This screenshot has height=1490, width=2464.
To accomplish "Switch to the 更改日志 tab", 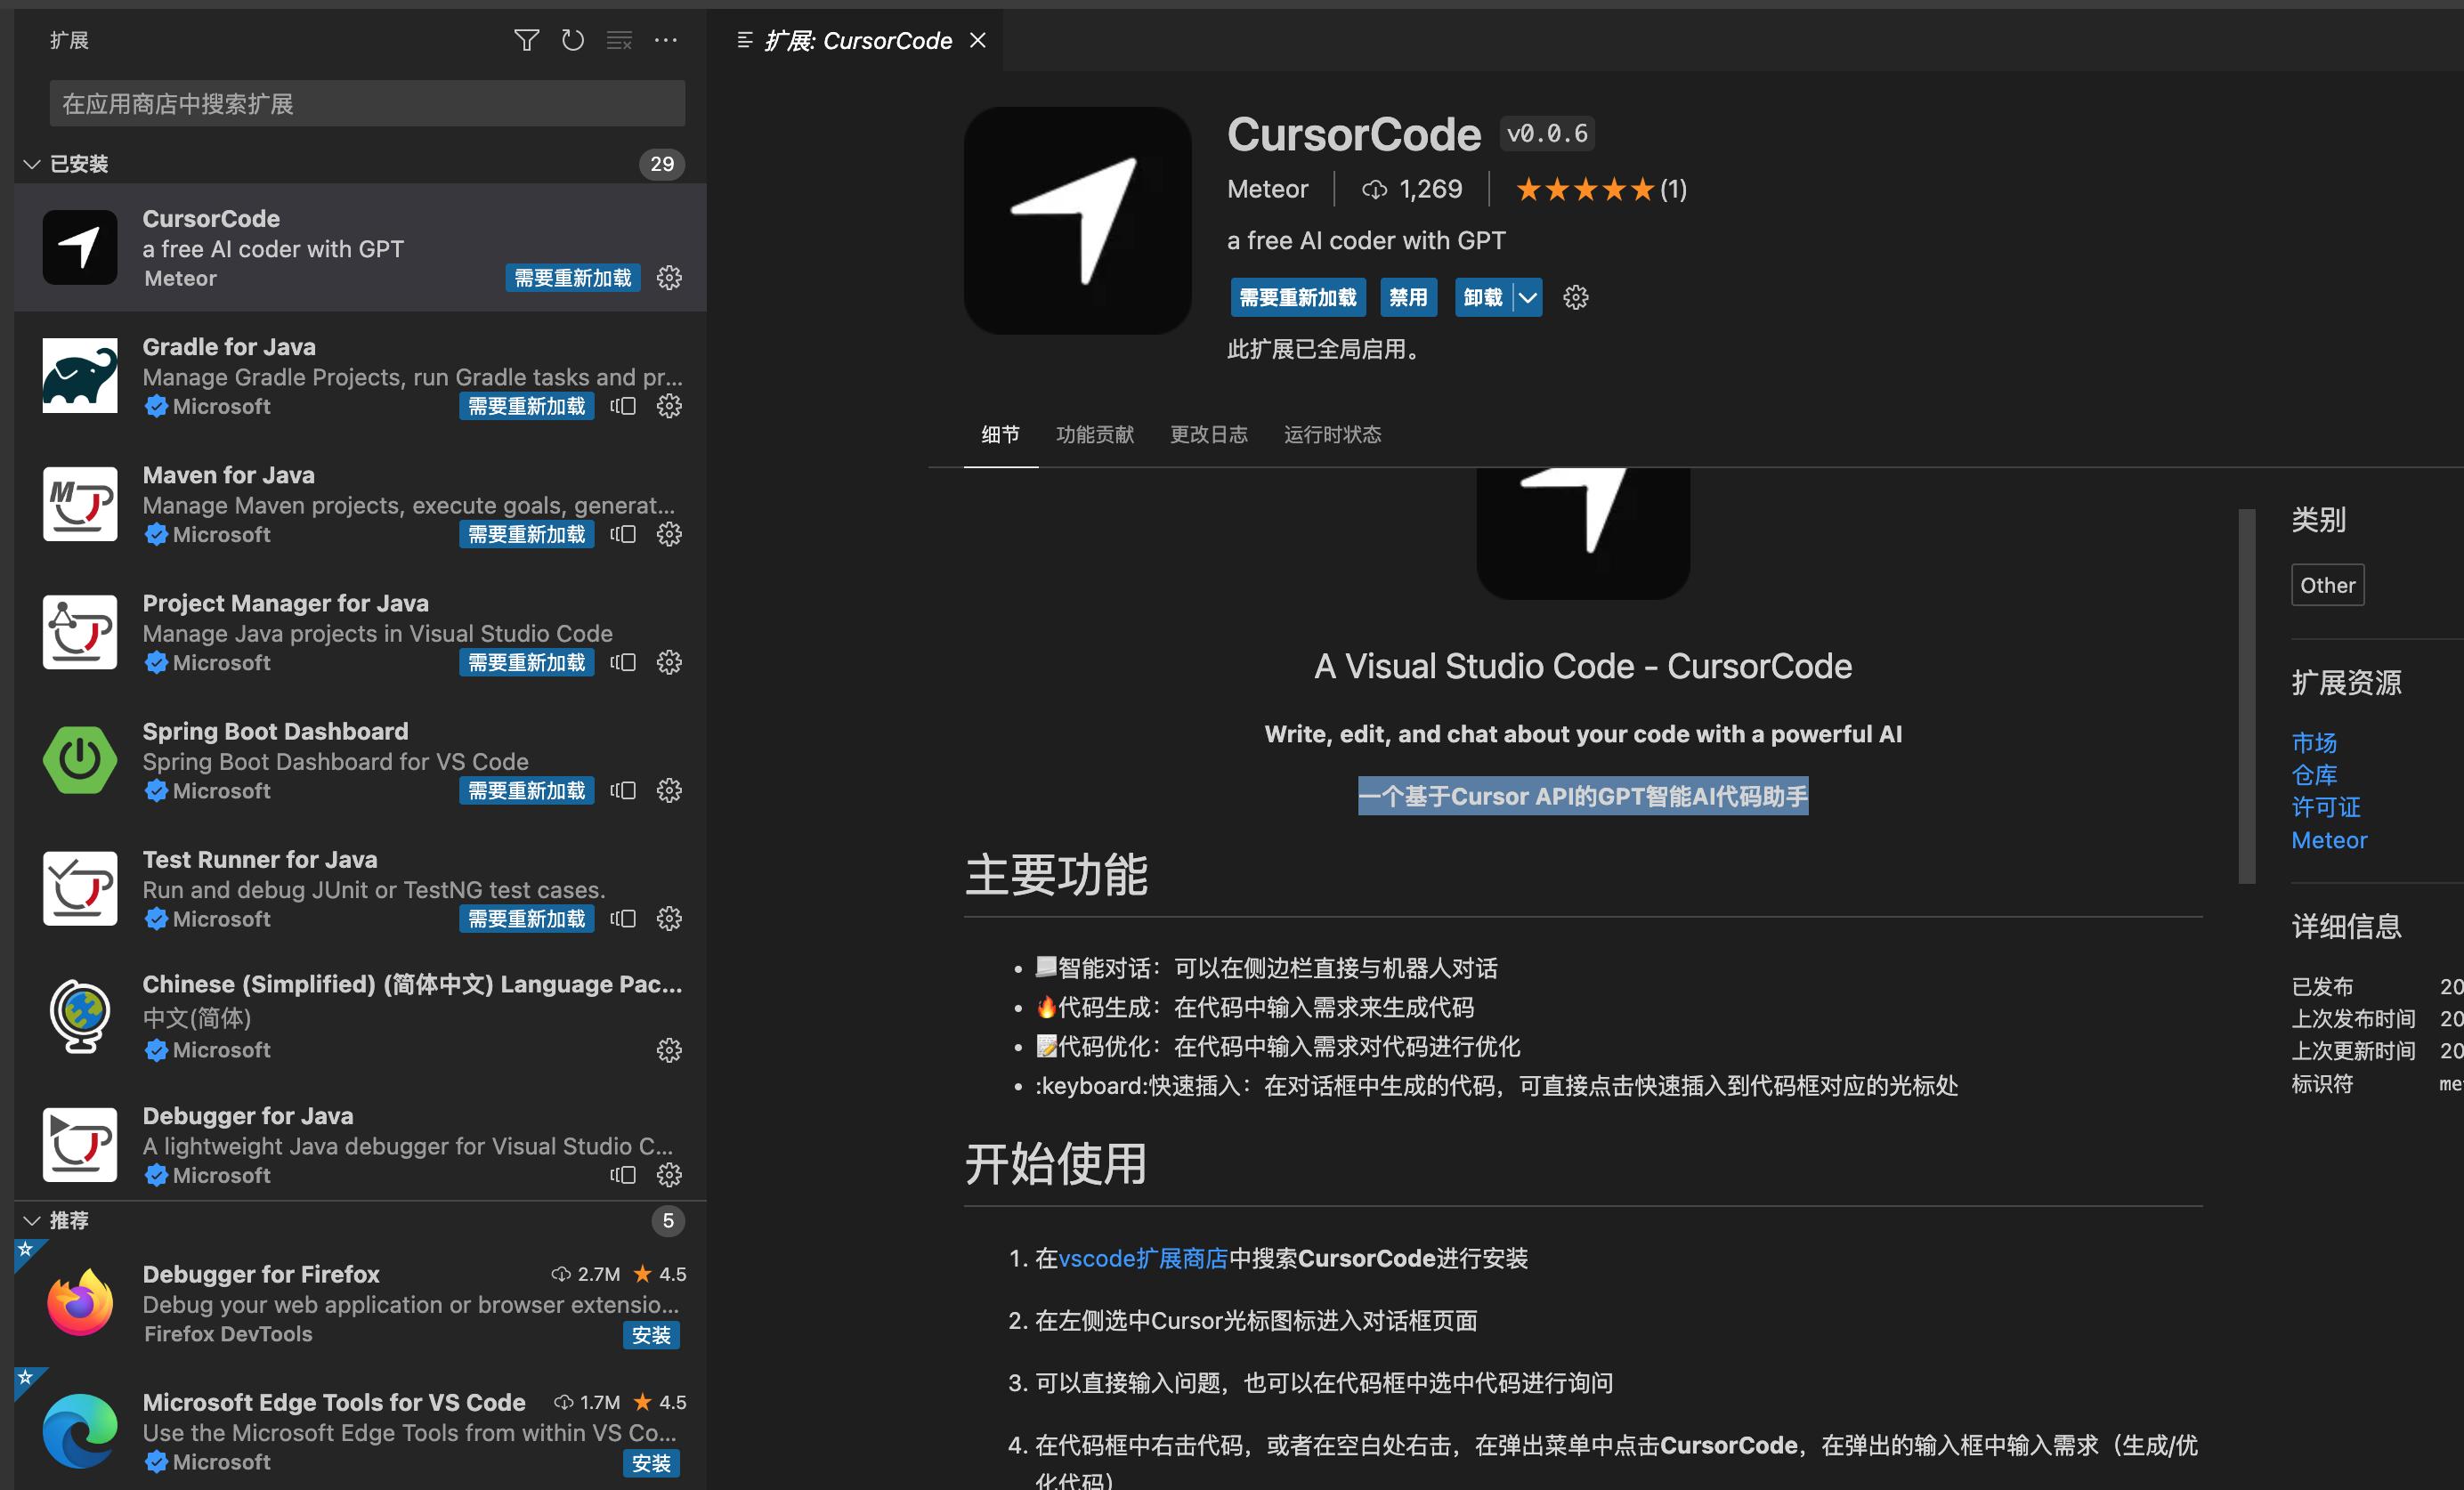I will click(x=1209, y=434).
